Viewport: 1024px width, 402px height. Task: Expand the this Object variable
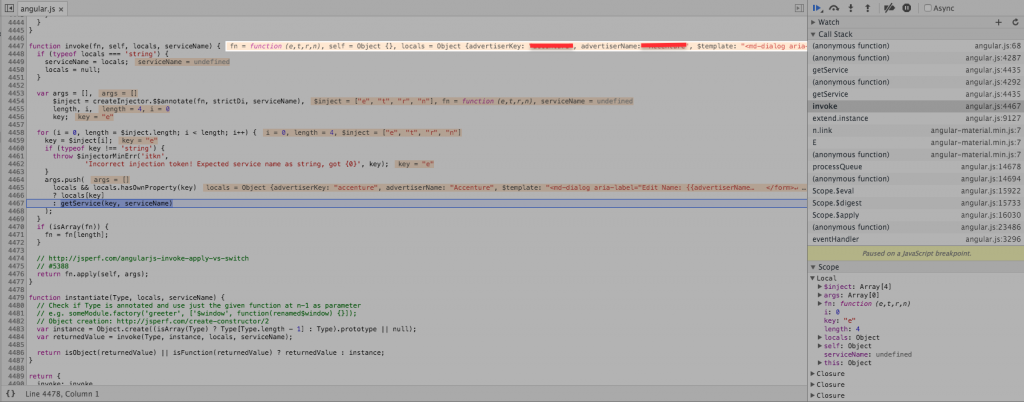[x=820, y=363]
